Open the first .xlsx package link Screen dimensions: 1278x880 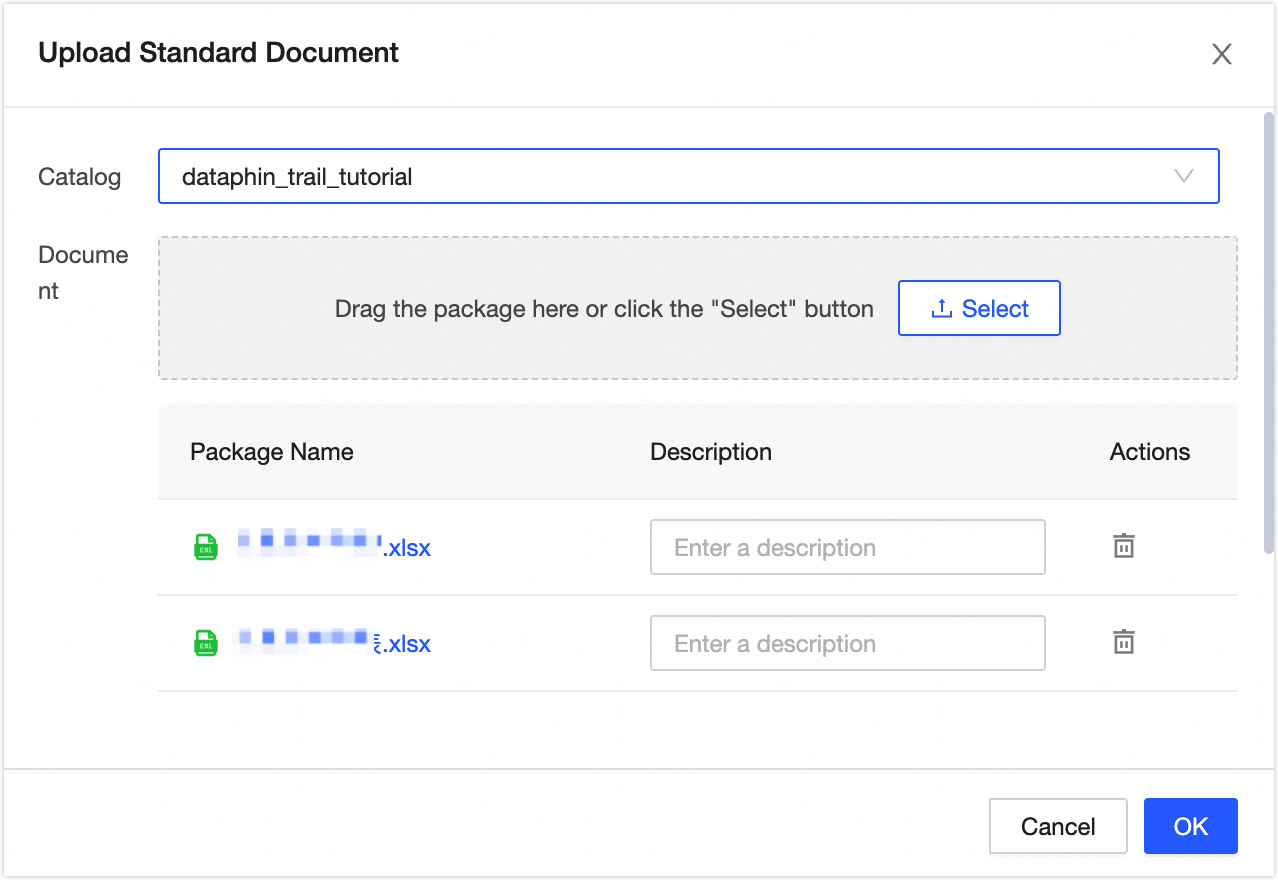334,547
